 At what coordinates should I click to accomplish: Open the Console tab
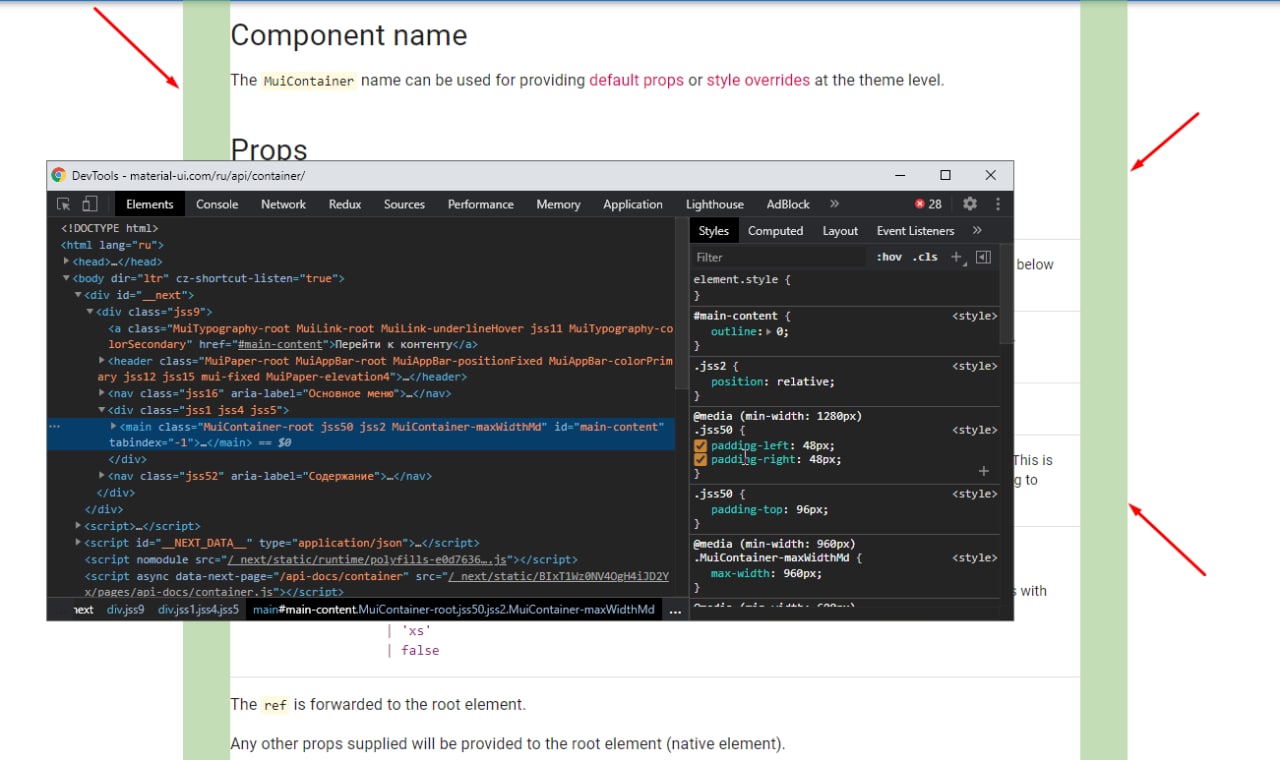tap(217, 204)
